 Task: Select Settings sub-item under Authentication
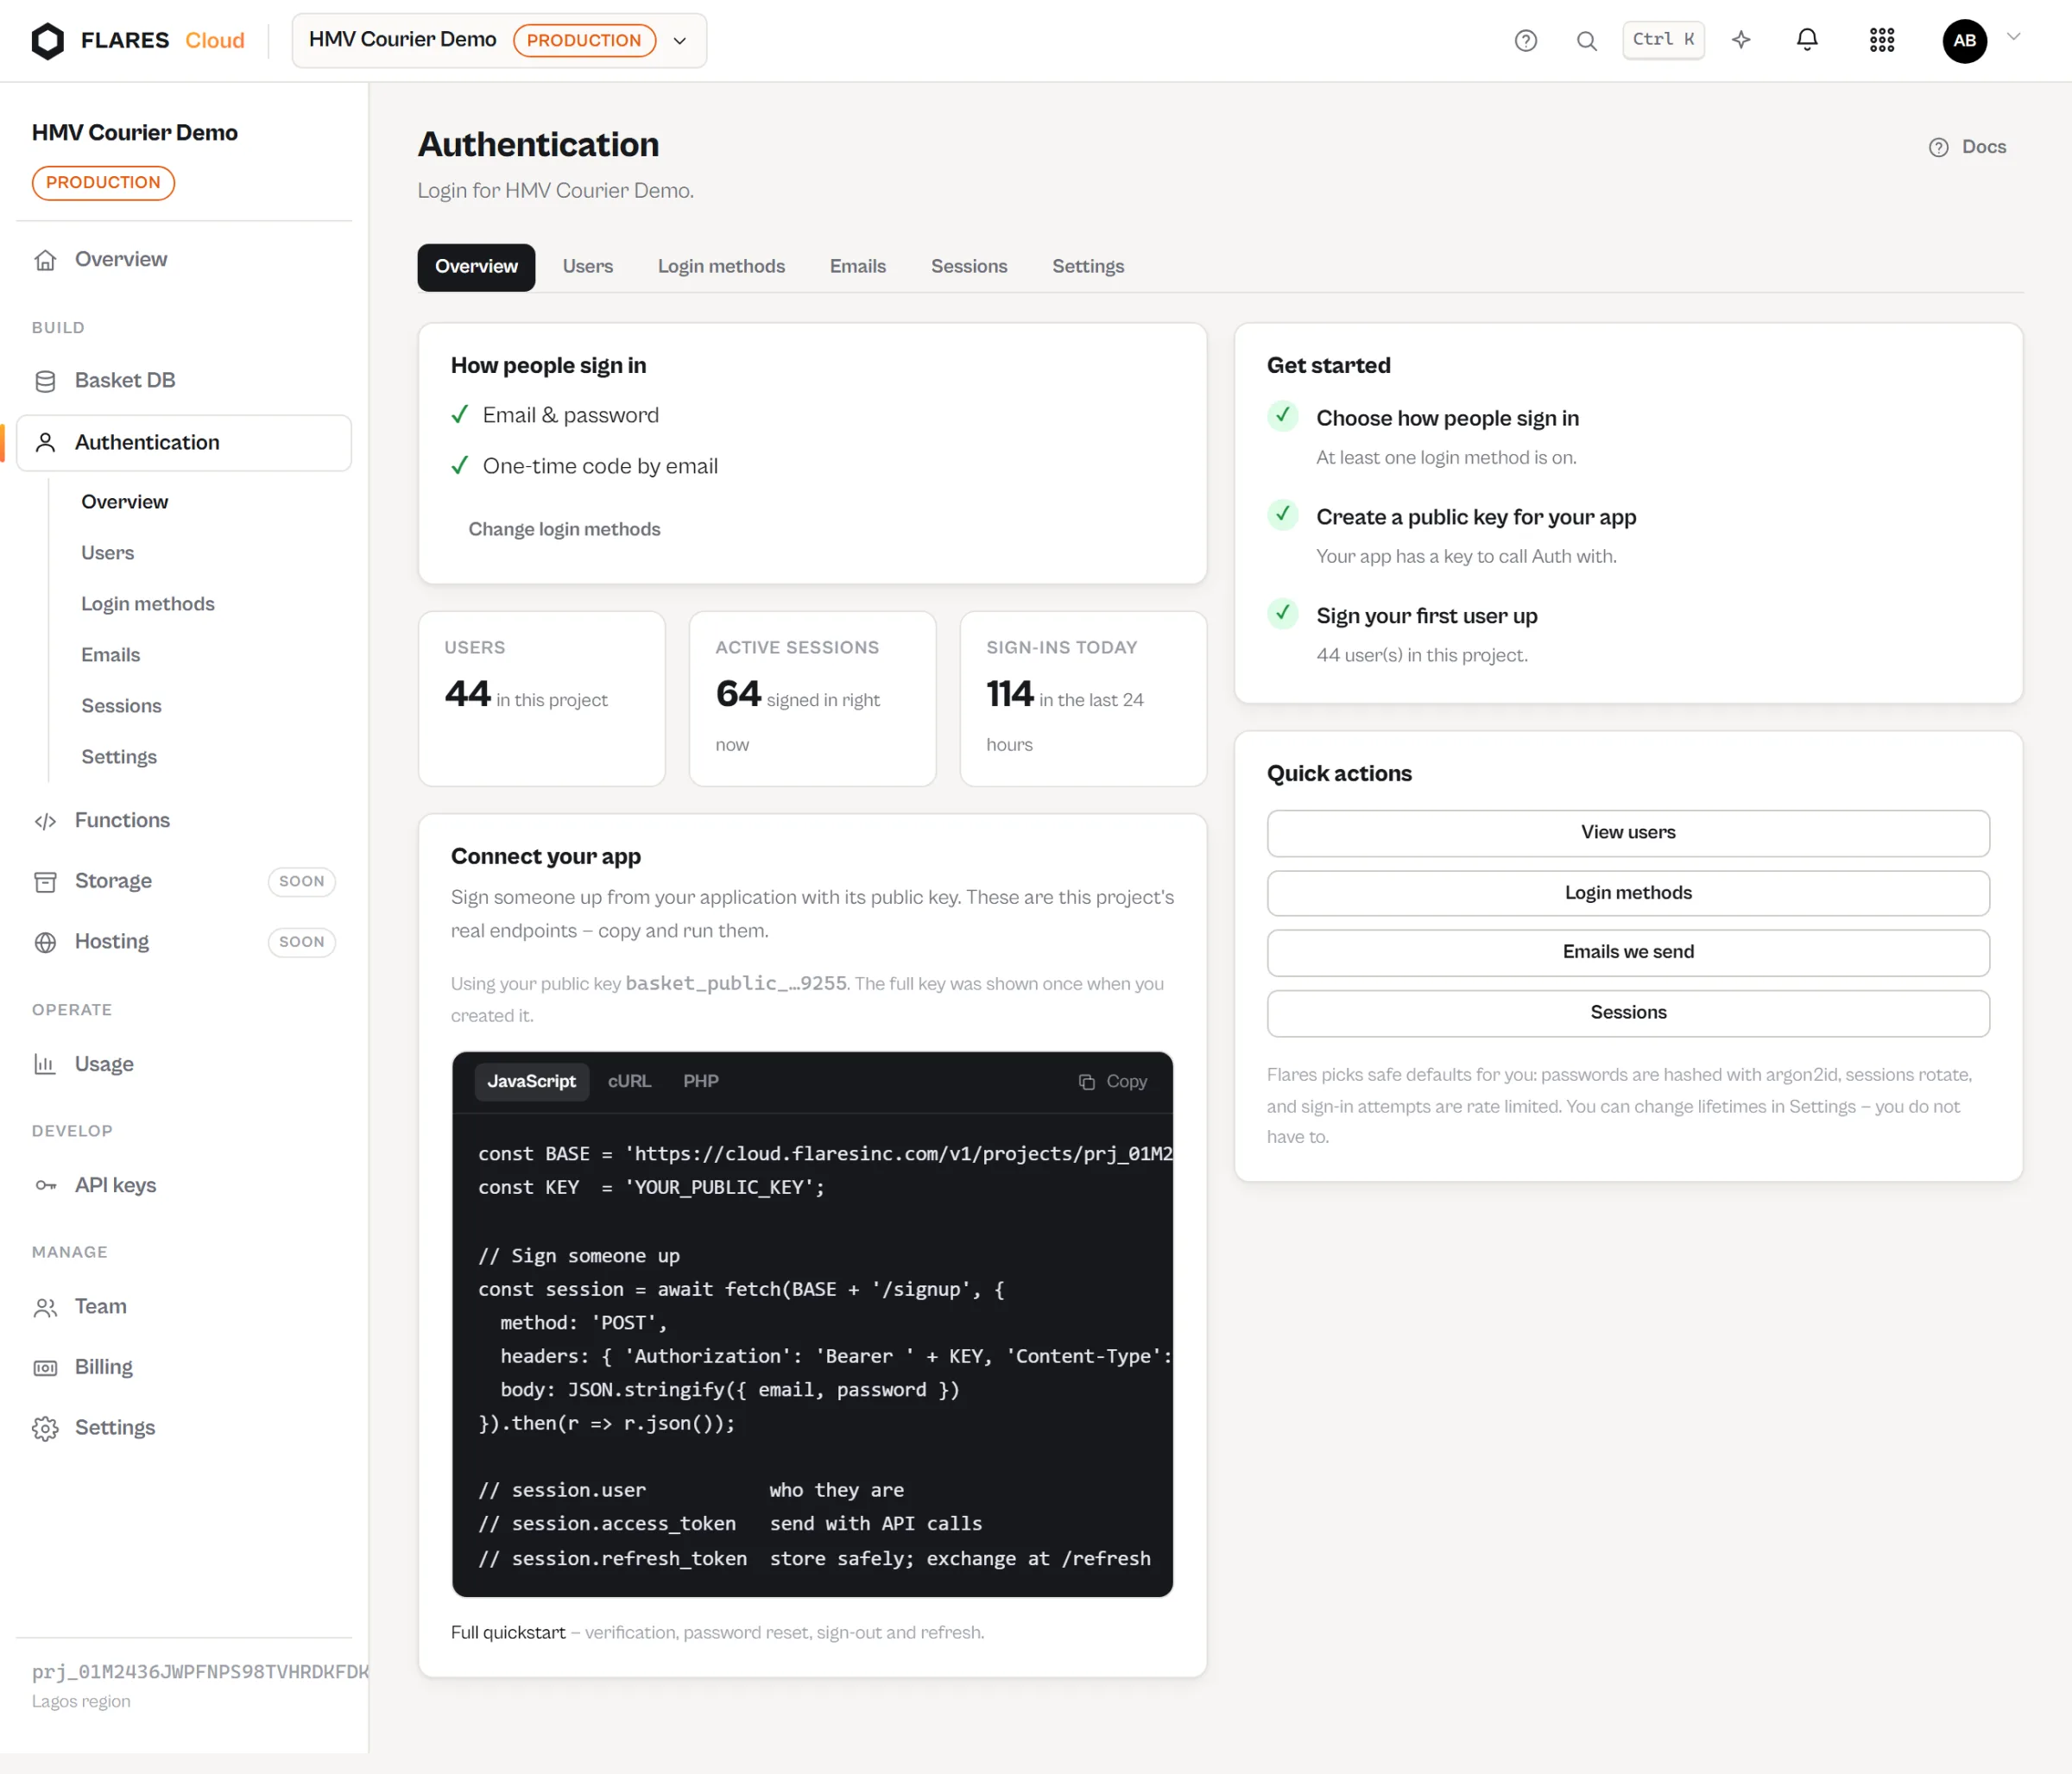point(119,757)
